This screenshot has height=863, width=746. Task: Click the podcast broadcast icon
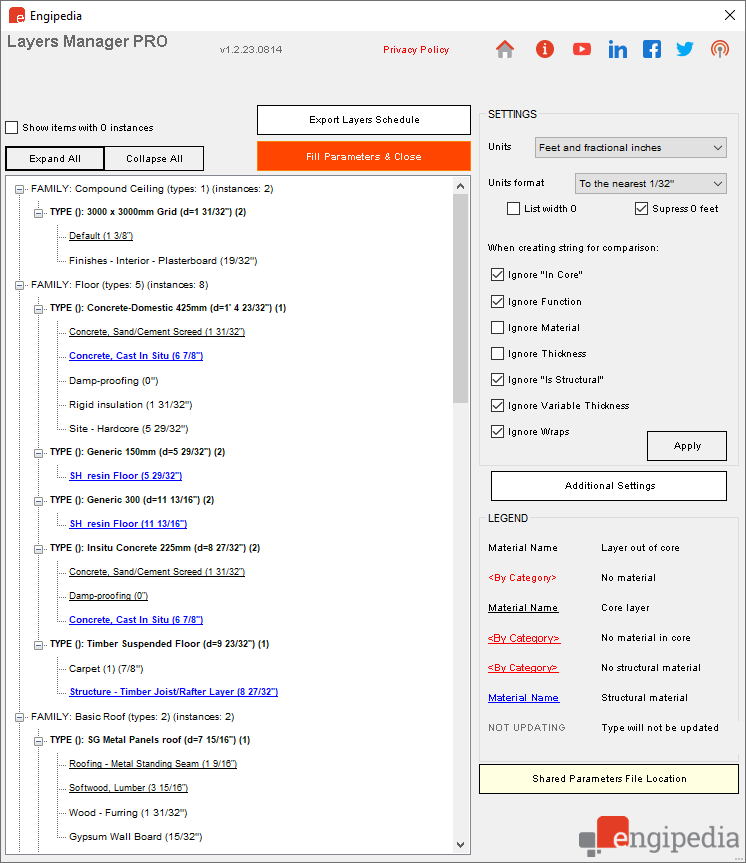720,50
